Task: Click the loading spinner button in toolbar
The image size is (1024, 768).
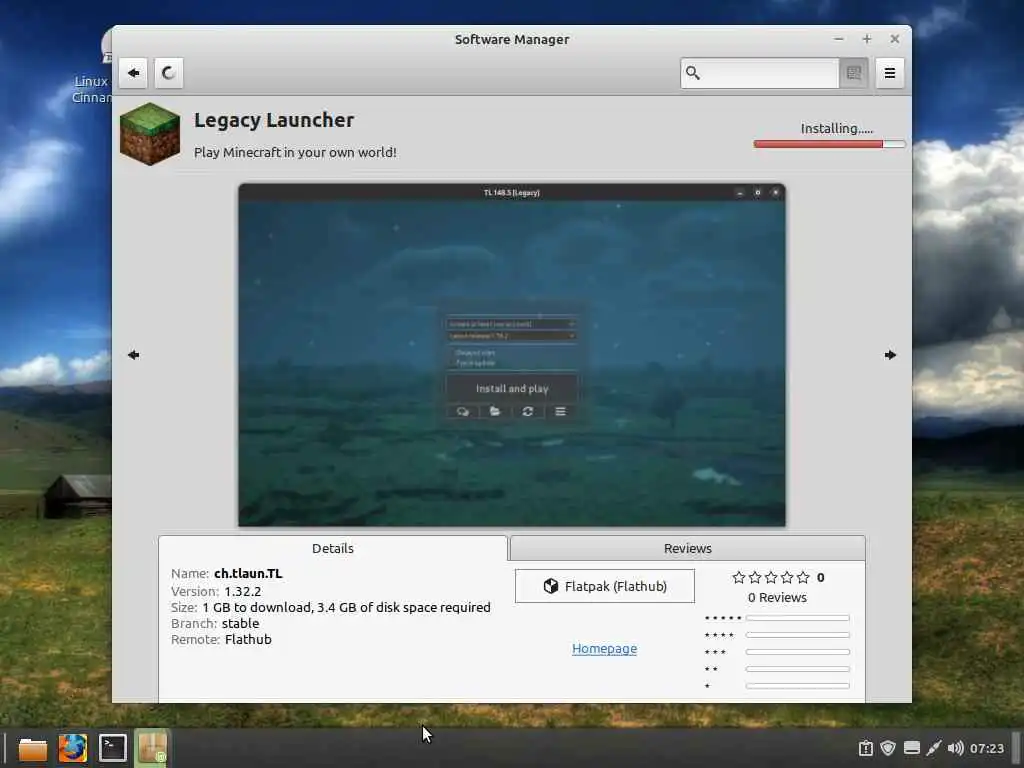Action: pyautogui.click(x=168, y=72)
